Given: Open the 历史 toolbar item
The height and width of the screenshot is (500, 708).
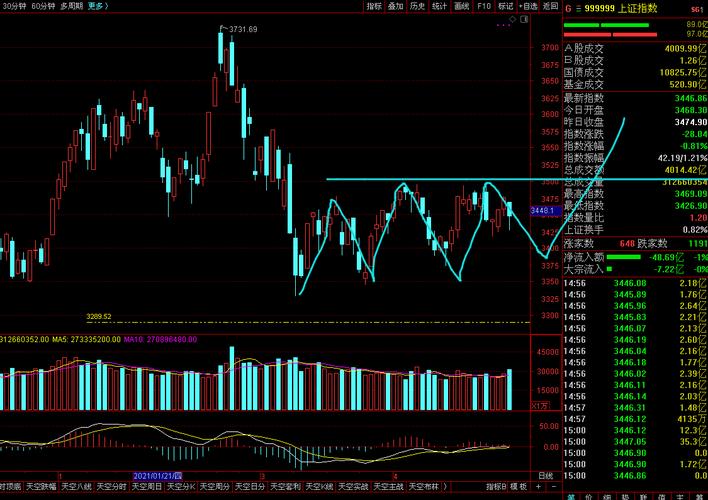Looking at the screenshot, I should (418, 6).
